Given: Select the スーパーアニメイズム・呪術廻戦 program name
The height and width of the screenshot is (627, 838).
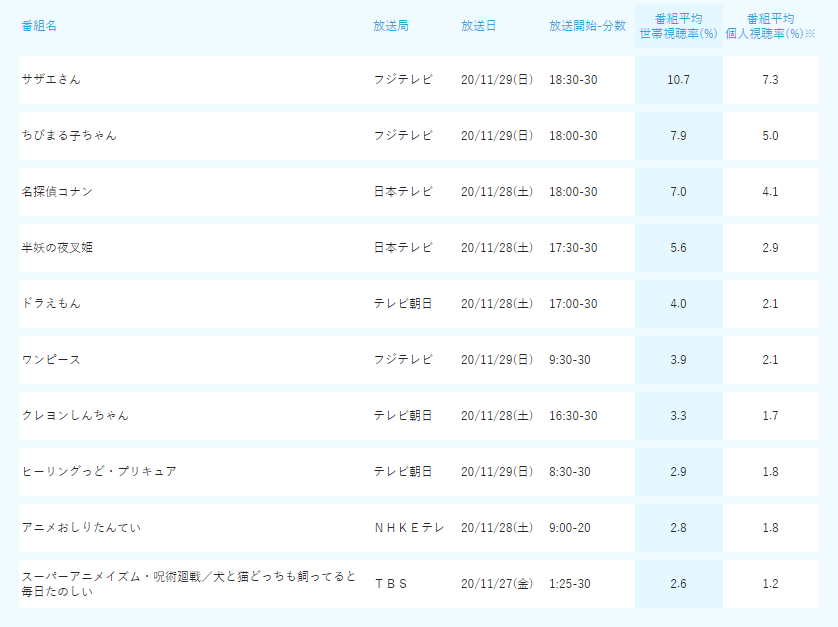Looking at the screenshot, I should point(189,584).
